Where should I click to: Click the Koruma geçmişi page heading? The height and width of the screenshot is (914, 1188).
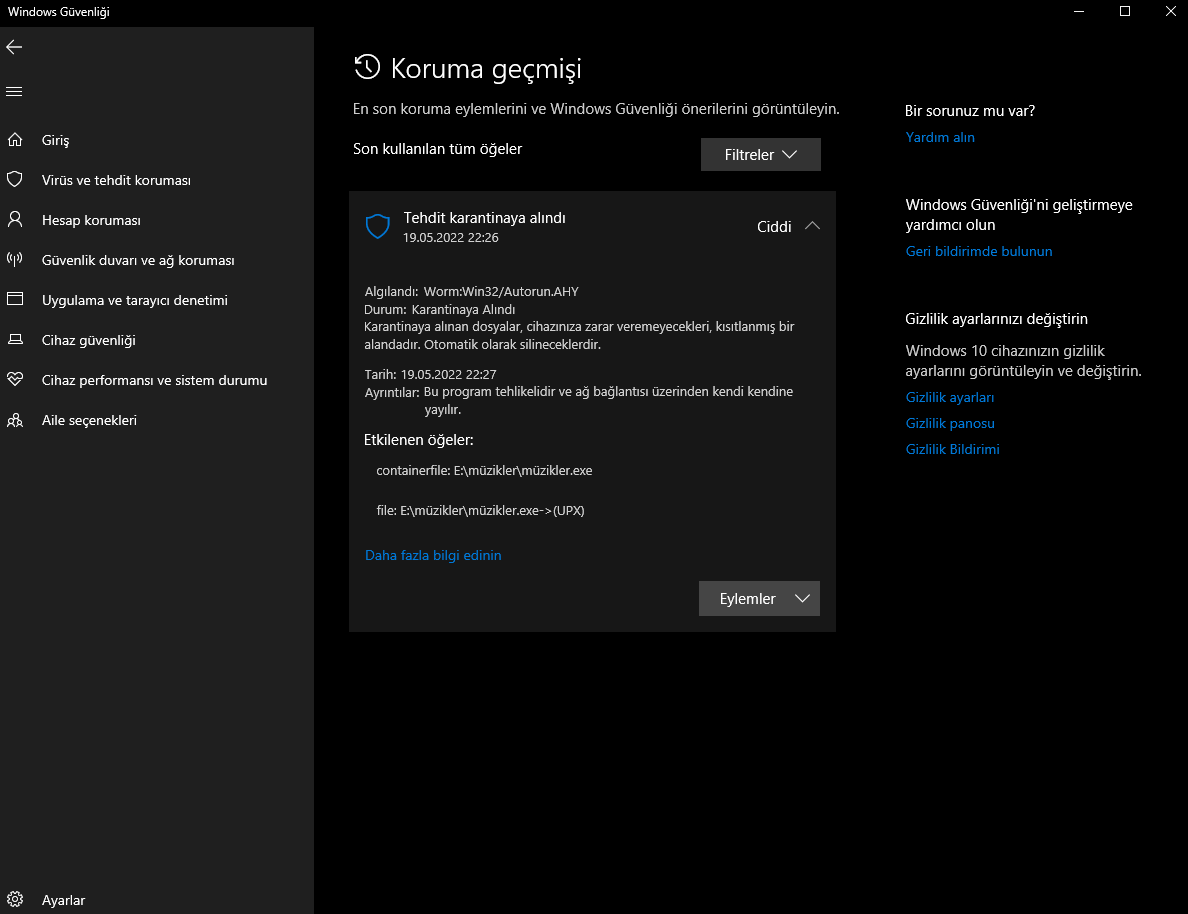click(x=486, y=68)
